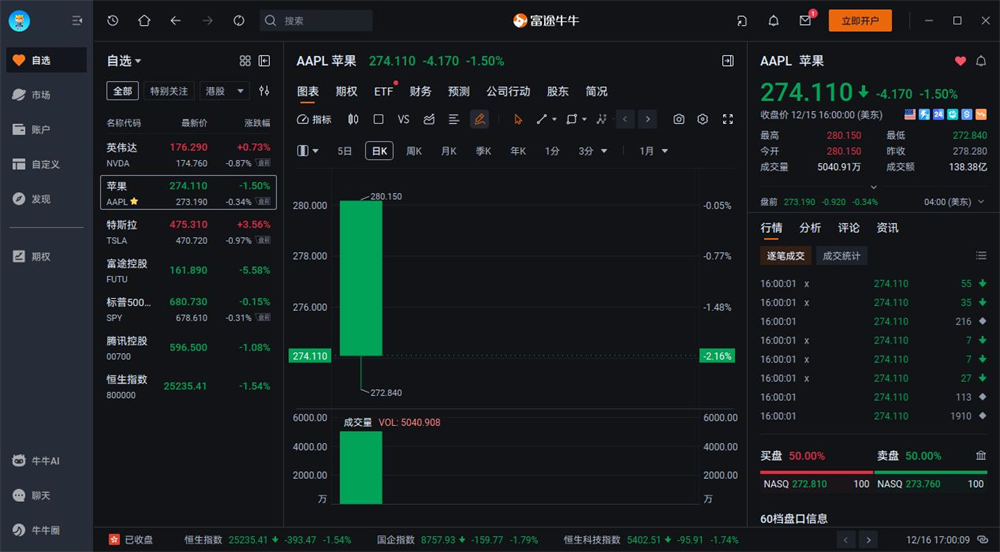The height and width of the screenshot is (552, 1000).
Task: Open chart layout split dropdown
Action: click(308, 151)
